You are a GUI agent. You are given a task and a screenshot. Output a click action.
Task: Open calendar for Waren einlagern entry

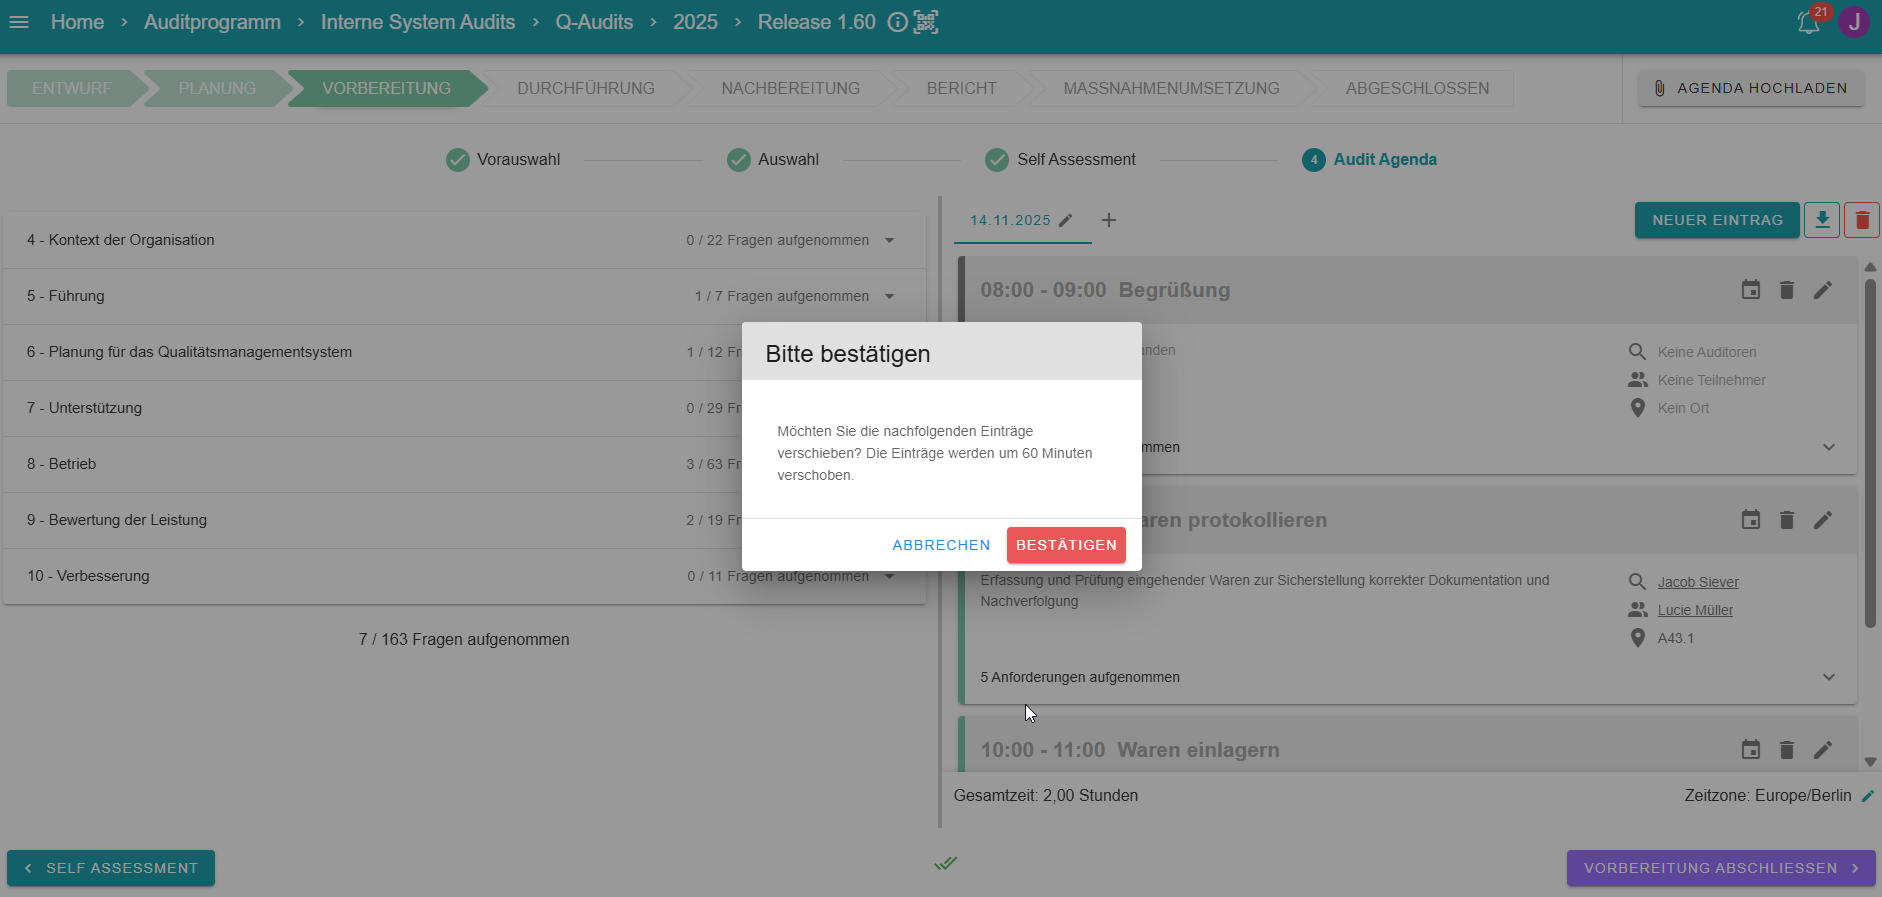point(1750,750)
